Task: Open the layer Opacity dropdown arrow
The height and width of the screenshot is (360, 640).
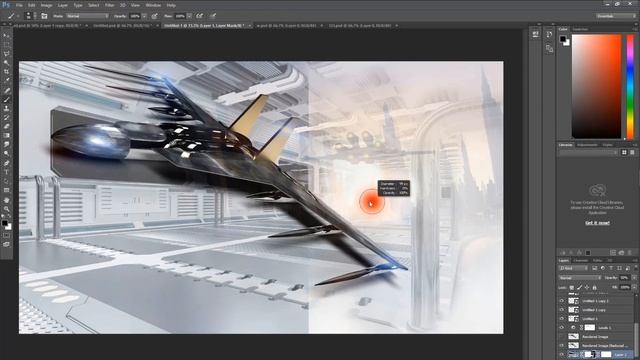Action: (x=634, y=278)
